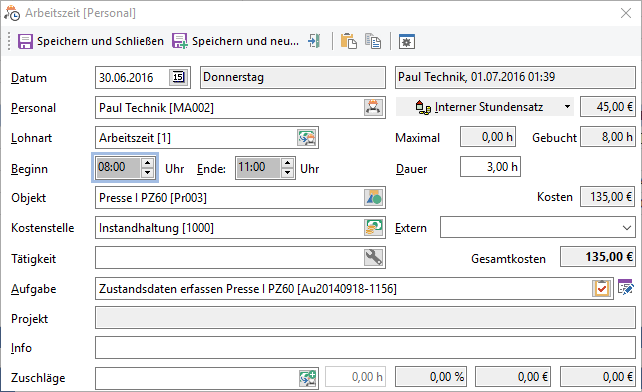642x392 pixels.
Task: Click the edit task icon beside Aufgabe
Action: tap(626, 287)
